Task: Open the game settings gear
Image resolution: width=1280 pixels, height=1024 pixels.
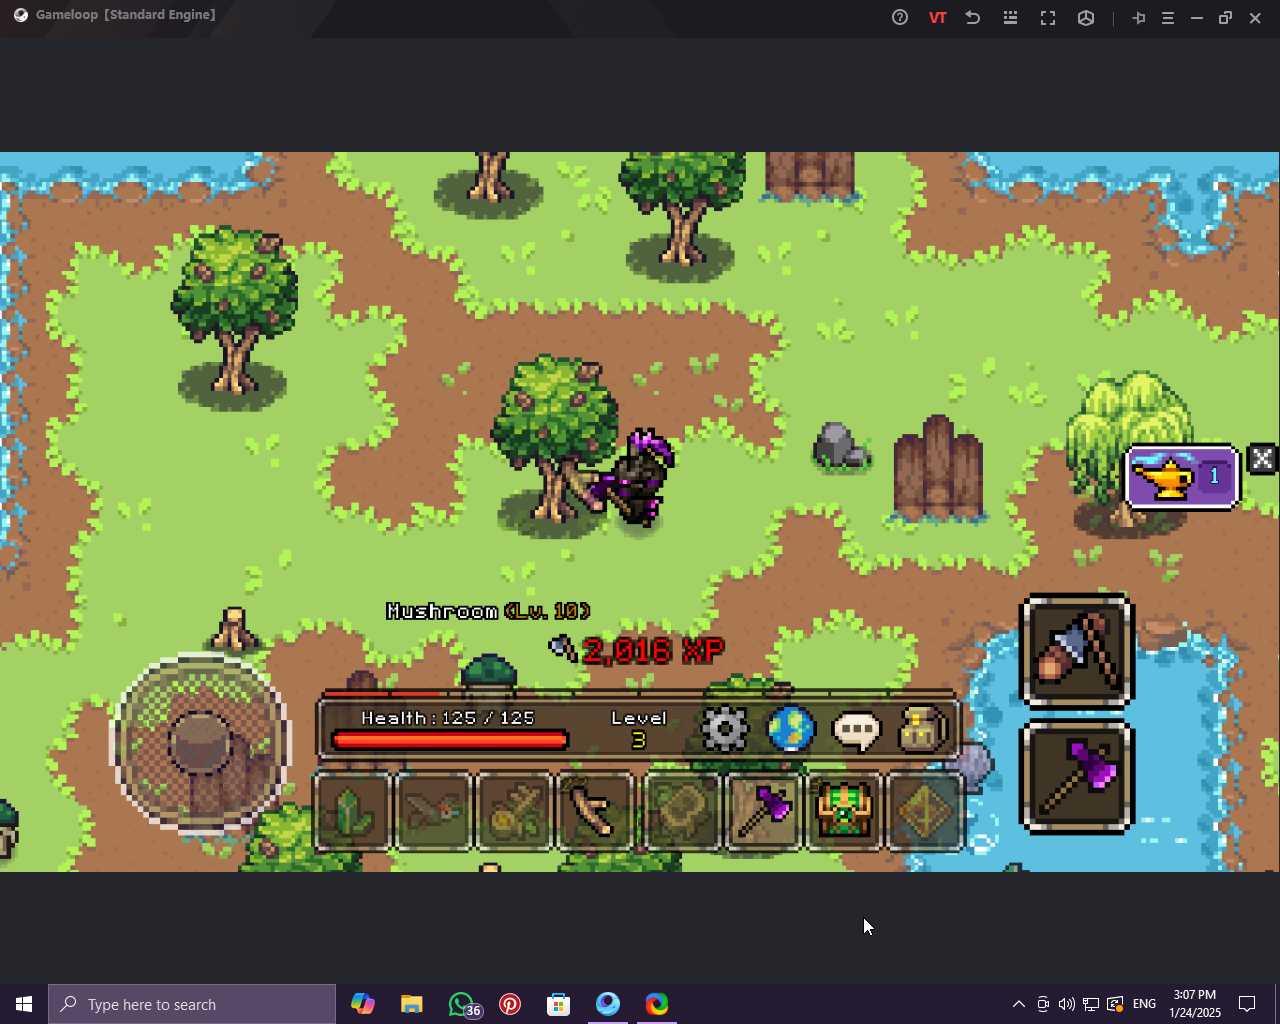Action: (725, 729)
